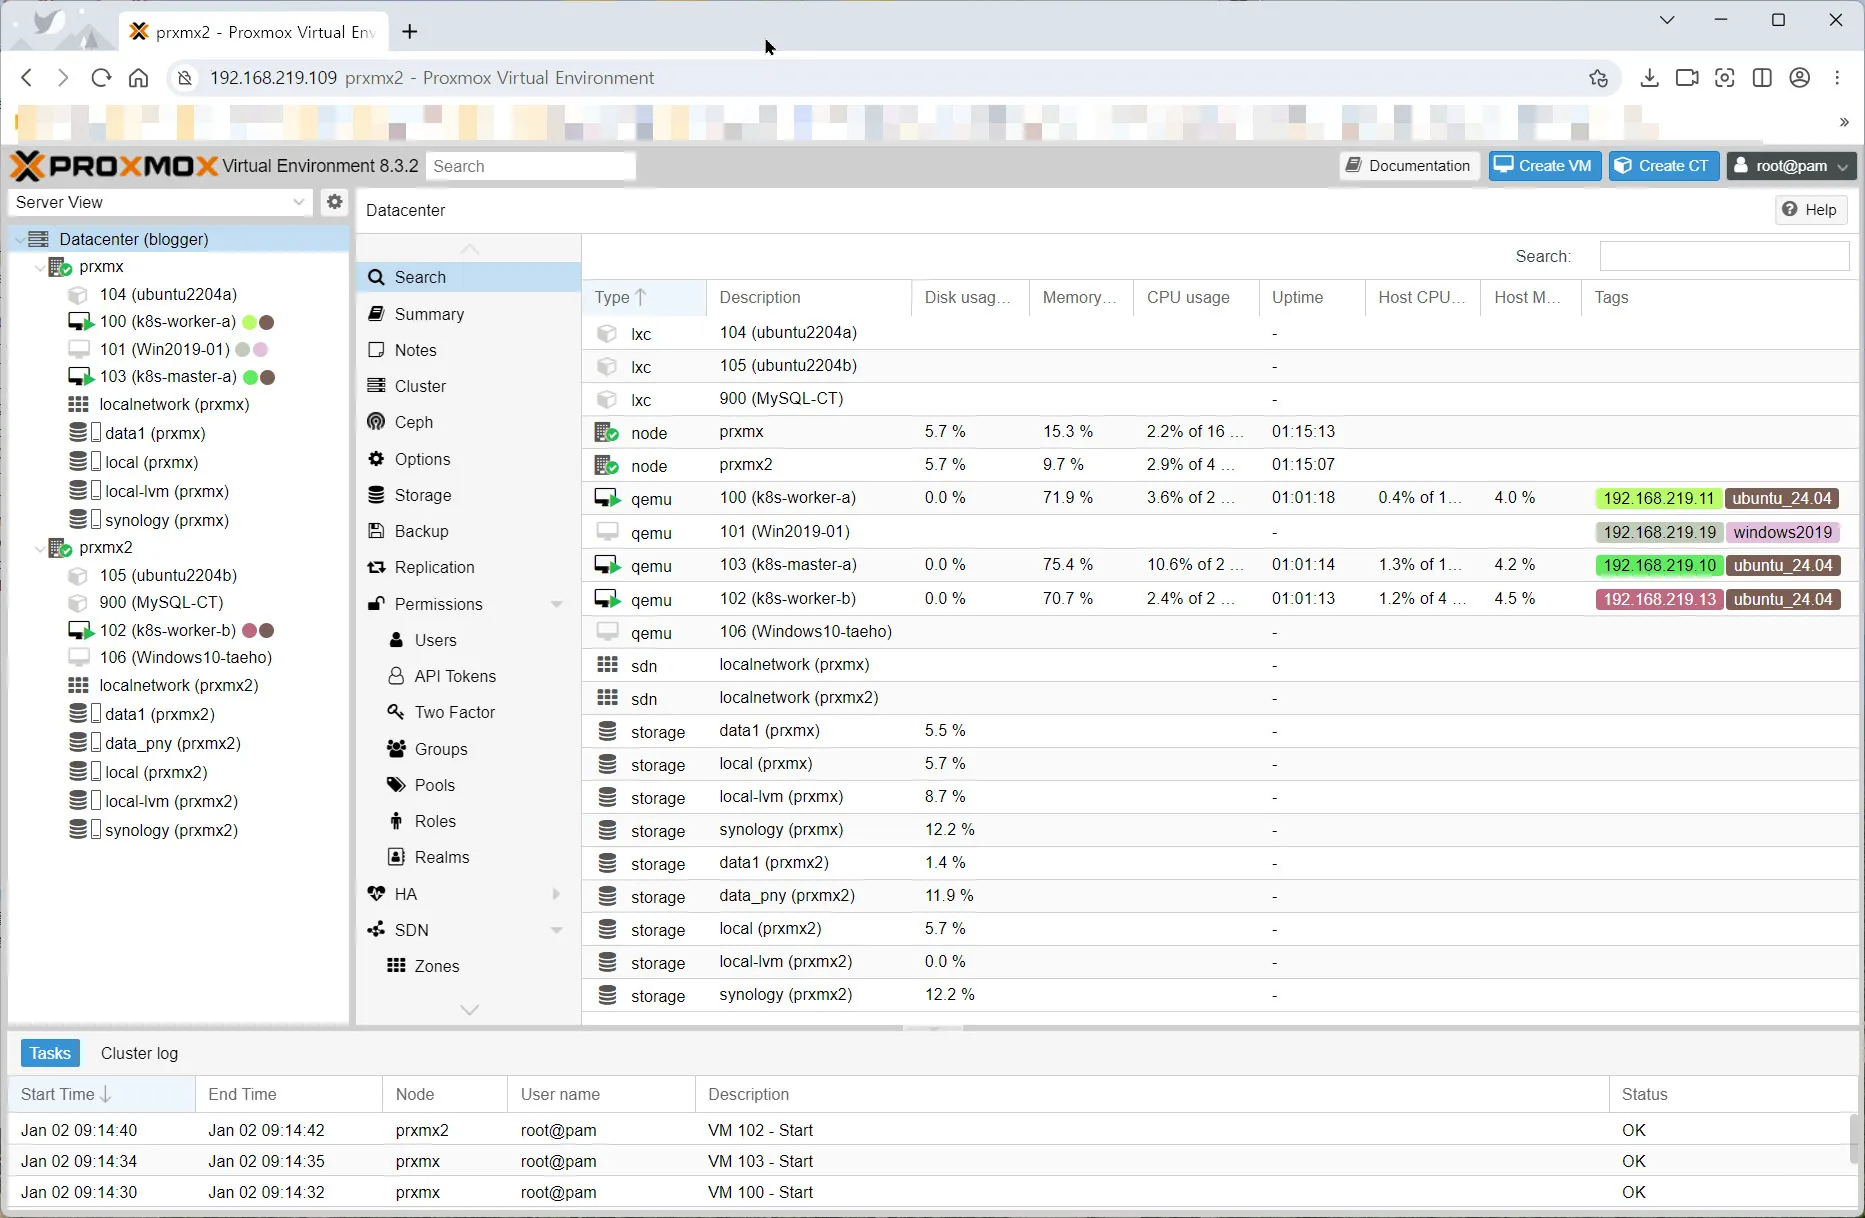Bookmark this page with the star icon
Image resolution: width=1865 pixels, height=1218 pixels.
(1598, 78)
